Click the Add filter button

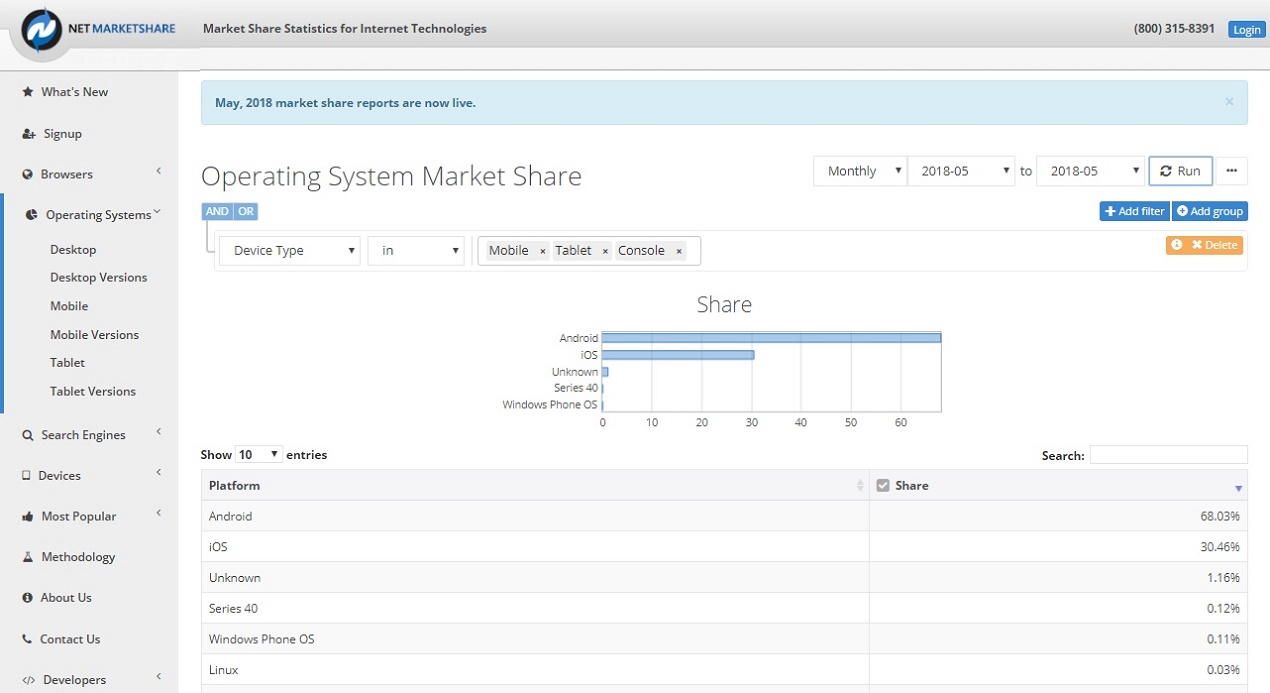click(x=1134, y=211)
